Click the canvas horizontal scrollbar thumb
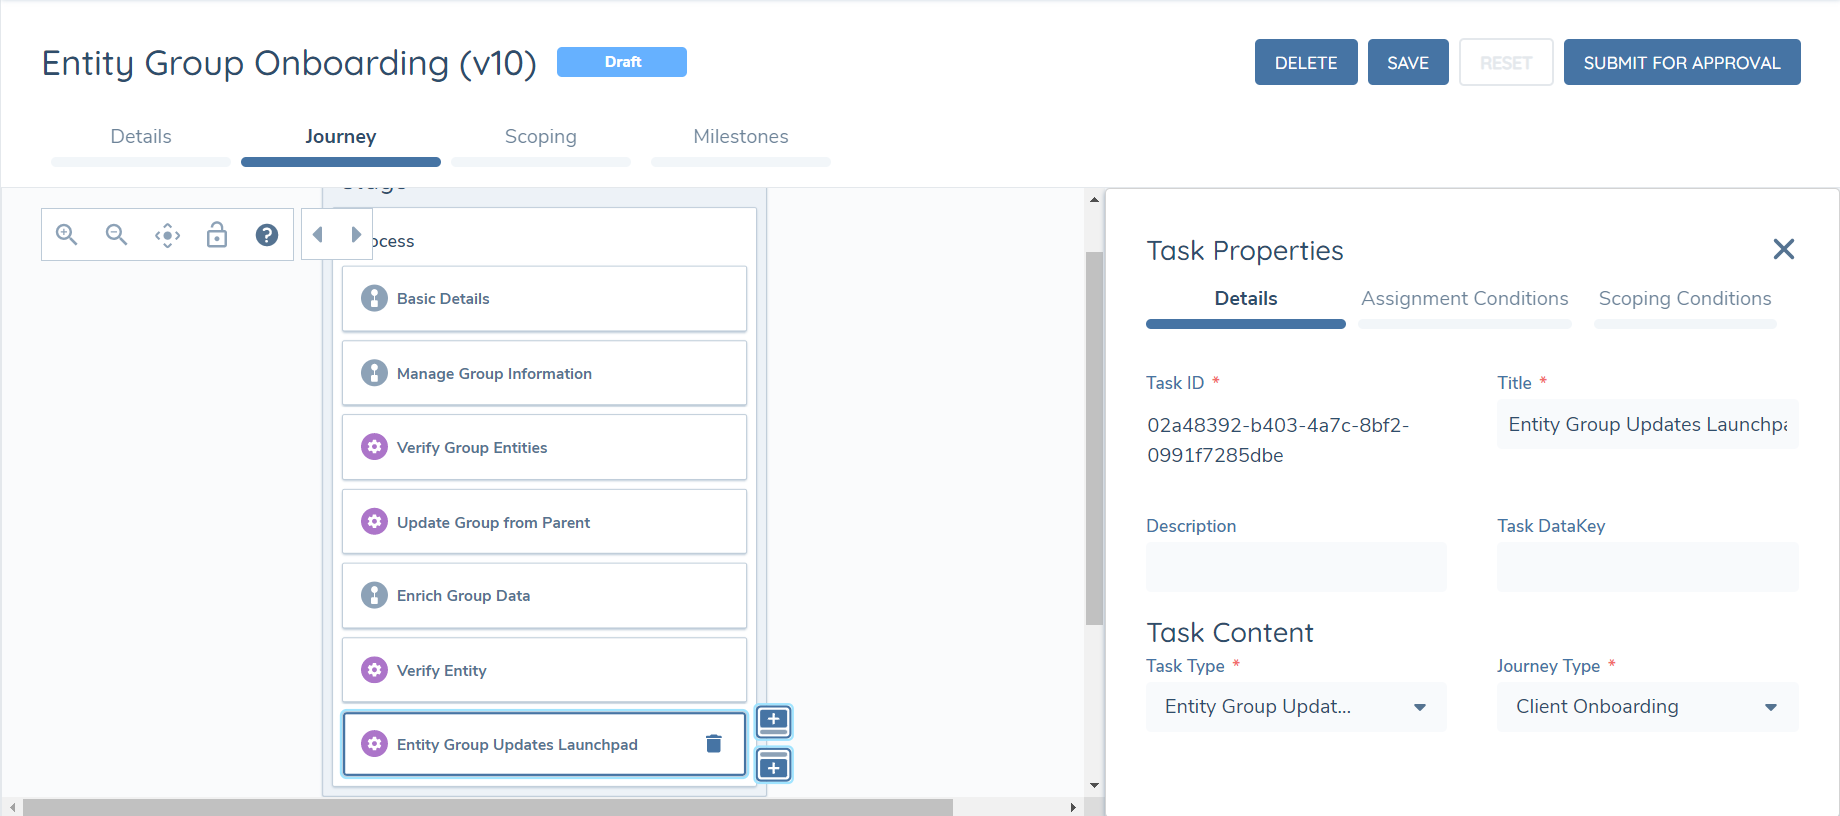Viewport: 1840px width, 816px height. [x=488, y=807]
